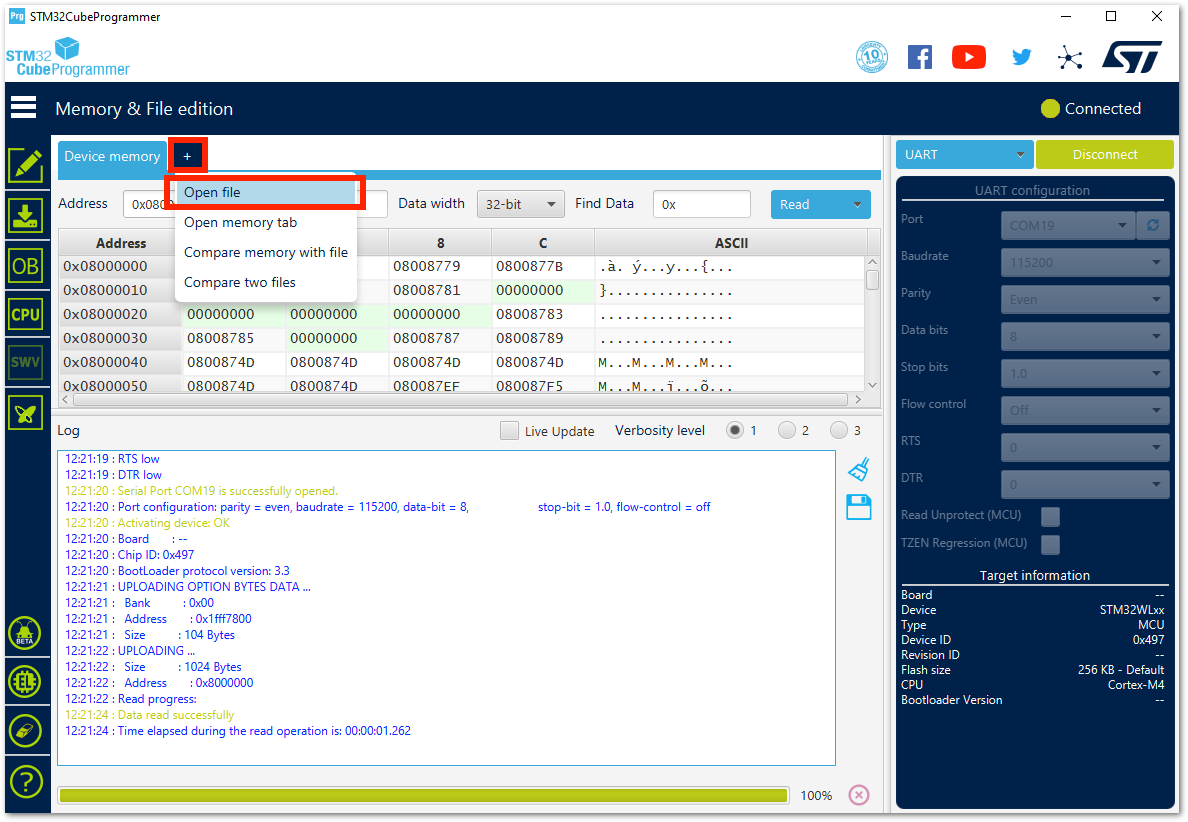Choose Open memory tab menu entry
The width and height of the screenshot is (1188, 822).
[x=265, y=222]
